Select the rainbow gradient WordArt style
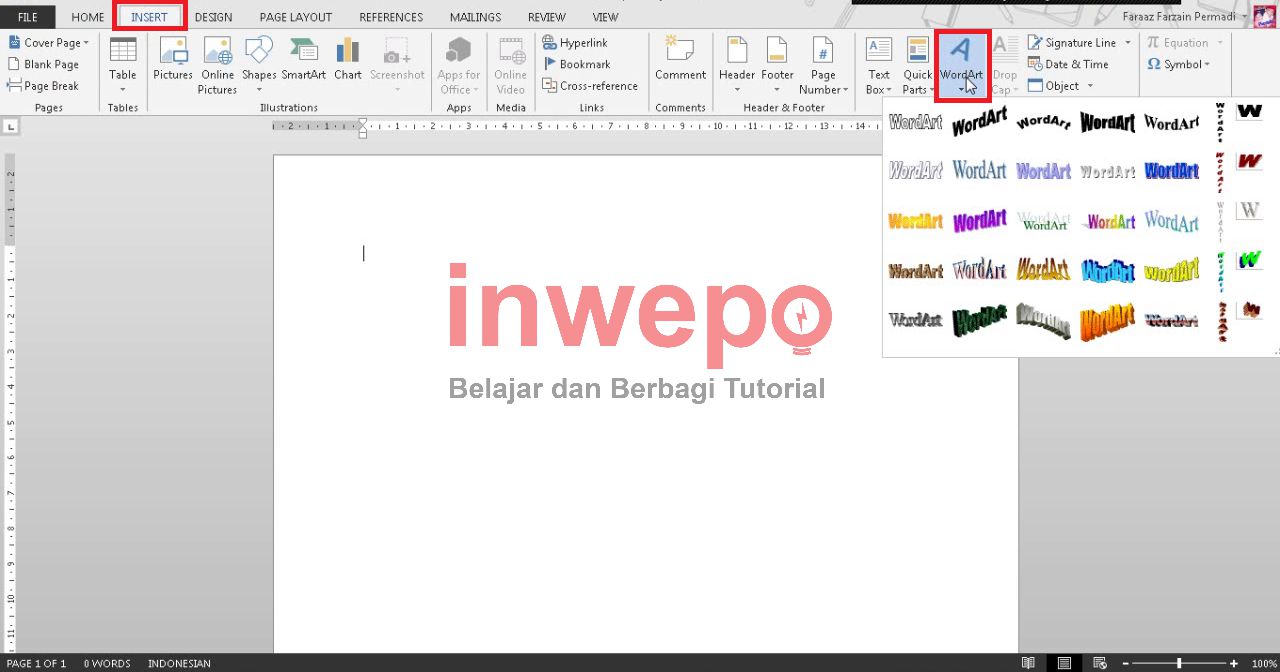The image size is (1280, 672). click(1107, 222)
